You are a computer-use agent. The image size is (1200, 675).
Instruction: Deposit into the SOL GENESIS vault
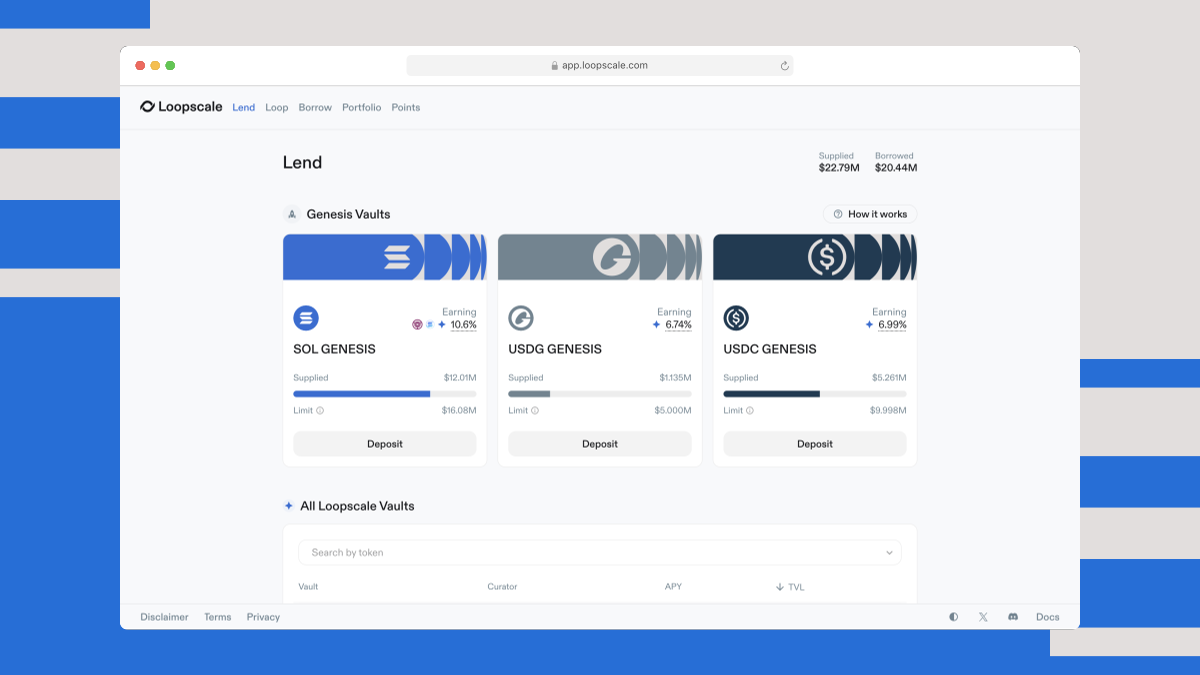(385, 444)
